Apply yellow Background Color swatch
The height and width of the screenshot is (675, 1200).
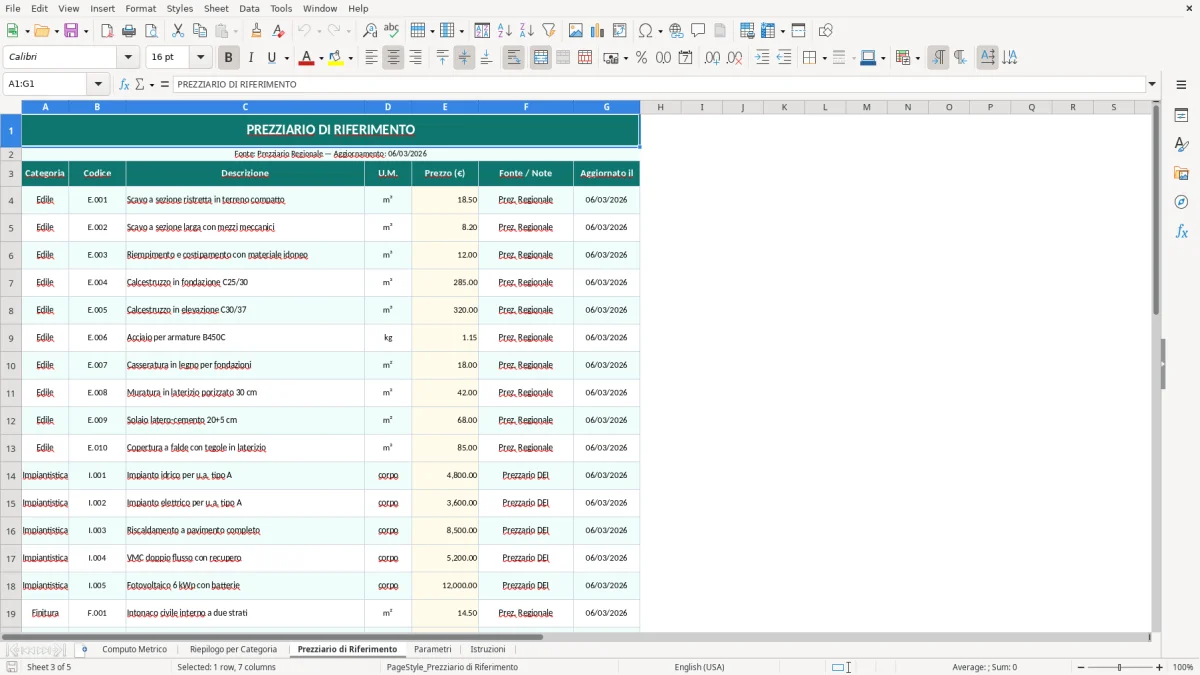tap(336, 58)
